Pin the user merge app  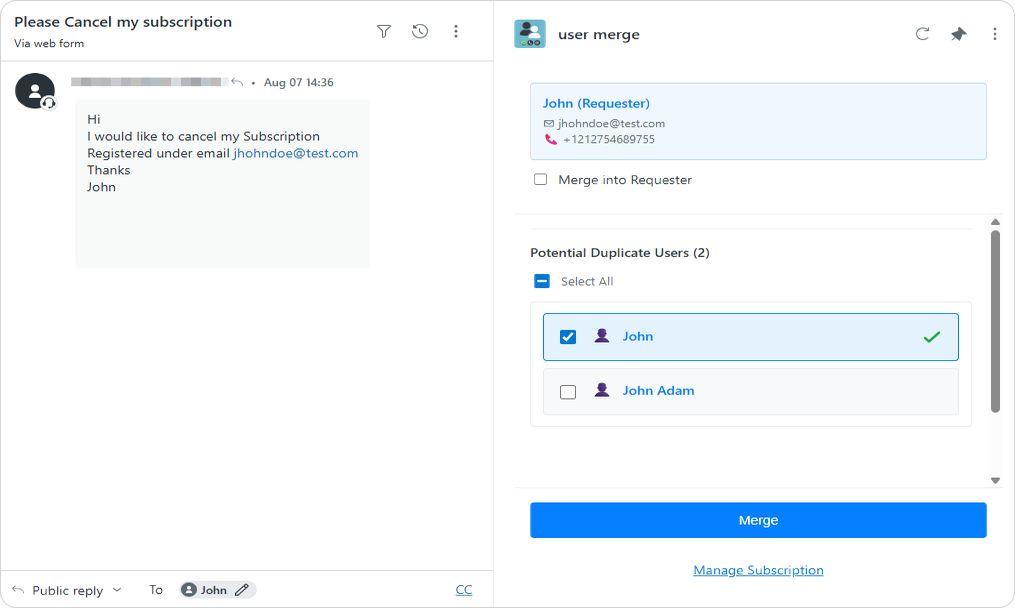pyautogui.click(x=958, y=34)
